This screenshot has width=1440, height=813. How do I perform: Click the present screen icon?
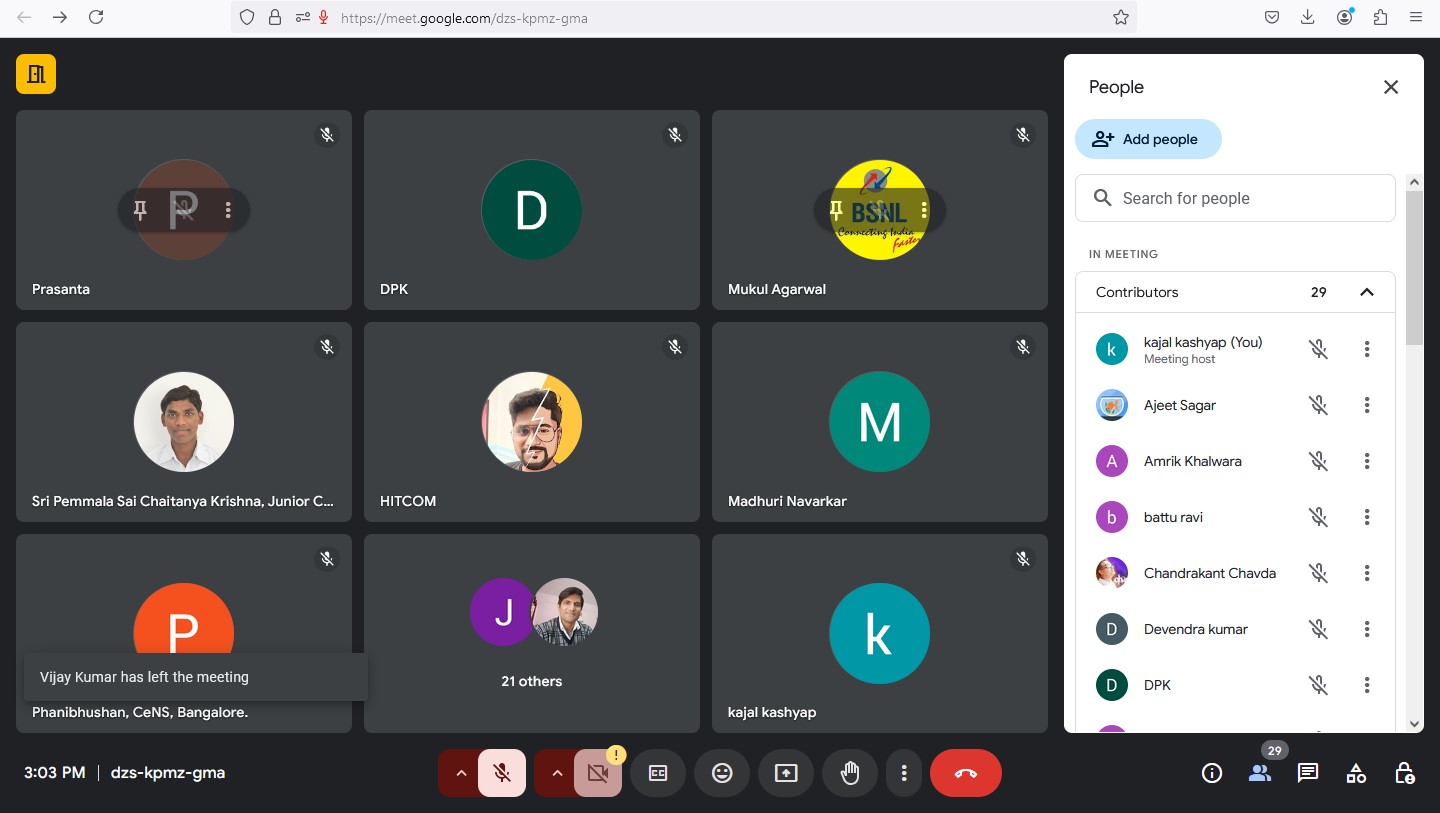pos(786,773)
